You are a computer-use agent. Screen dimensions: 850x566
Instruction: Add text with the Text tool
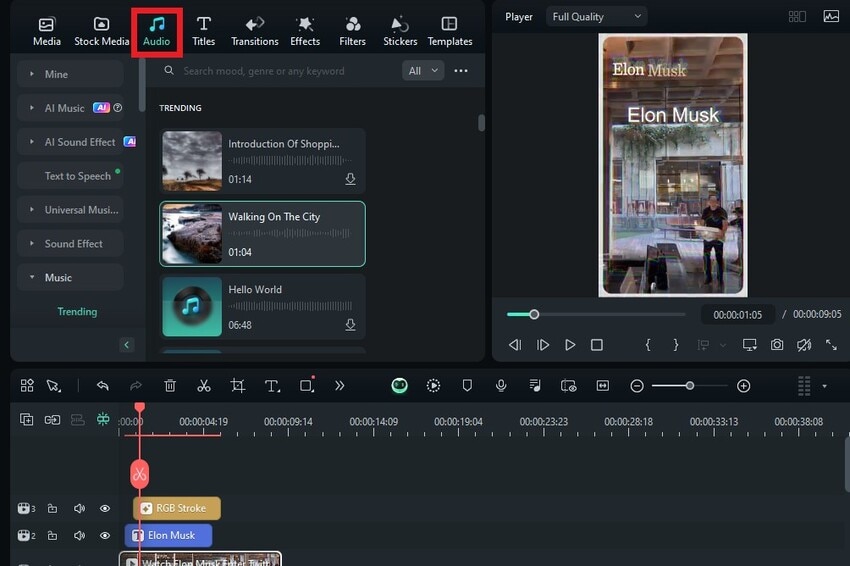pos(272,385)
